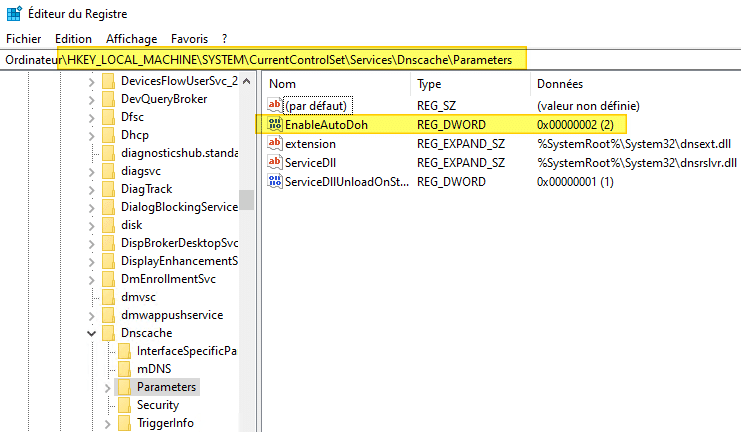Click the EnableAutoDoh DWORD value icon

[x=275, y=124]
